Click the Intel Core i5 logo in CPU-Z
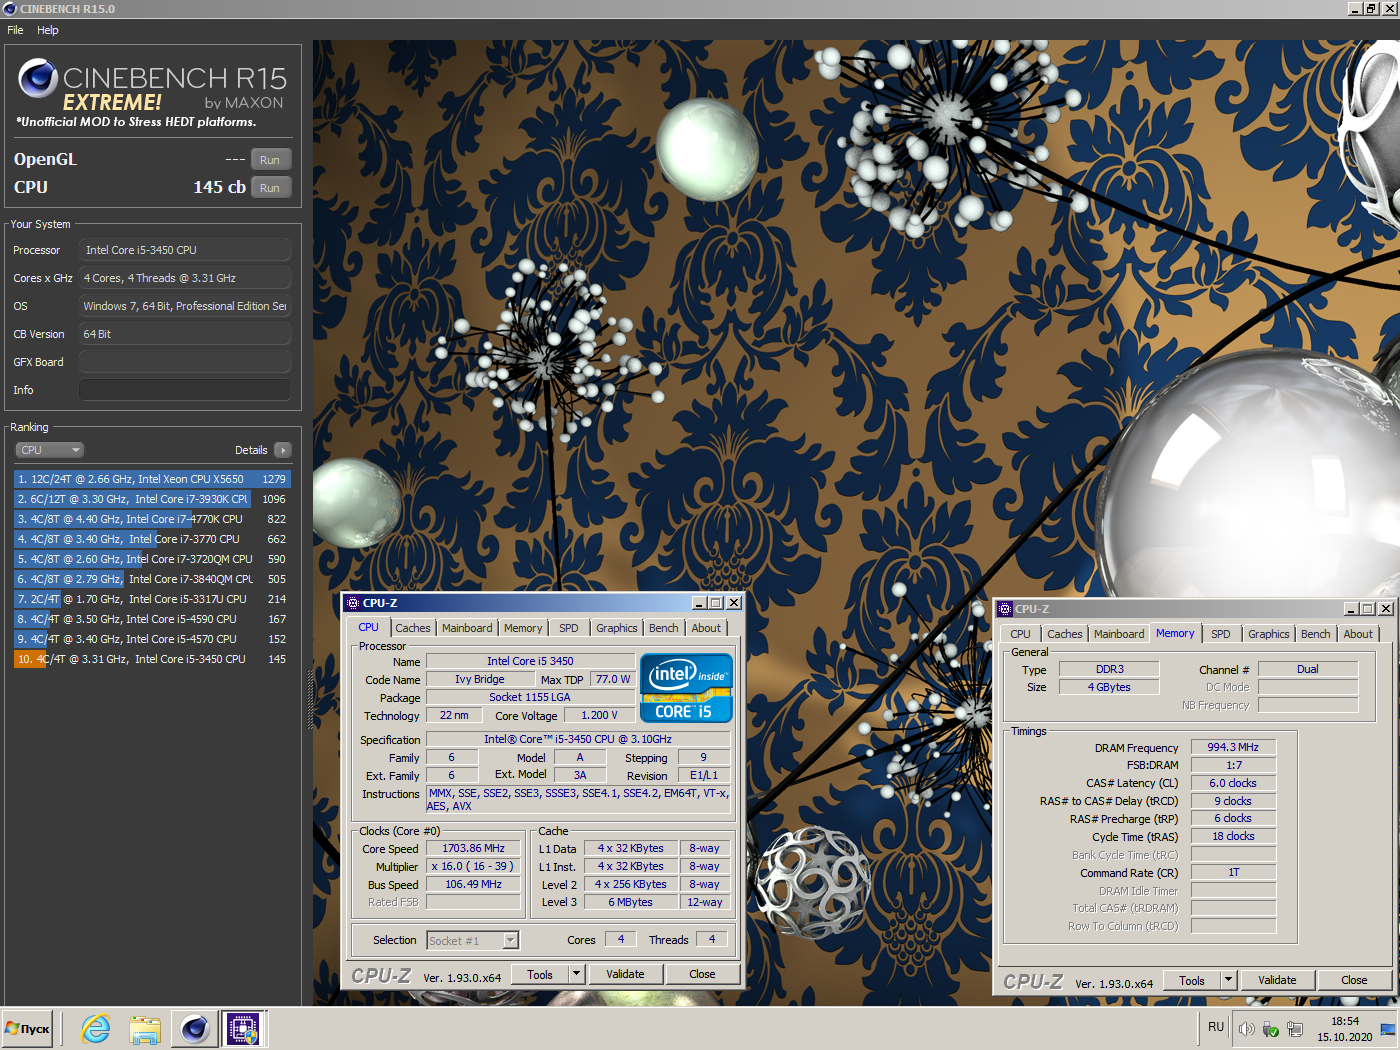 pos(686,687)
